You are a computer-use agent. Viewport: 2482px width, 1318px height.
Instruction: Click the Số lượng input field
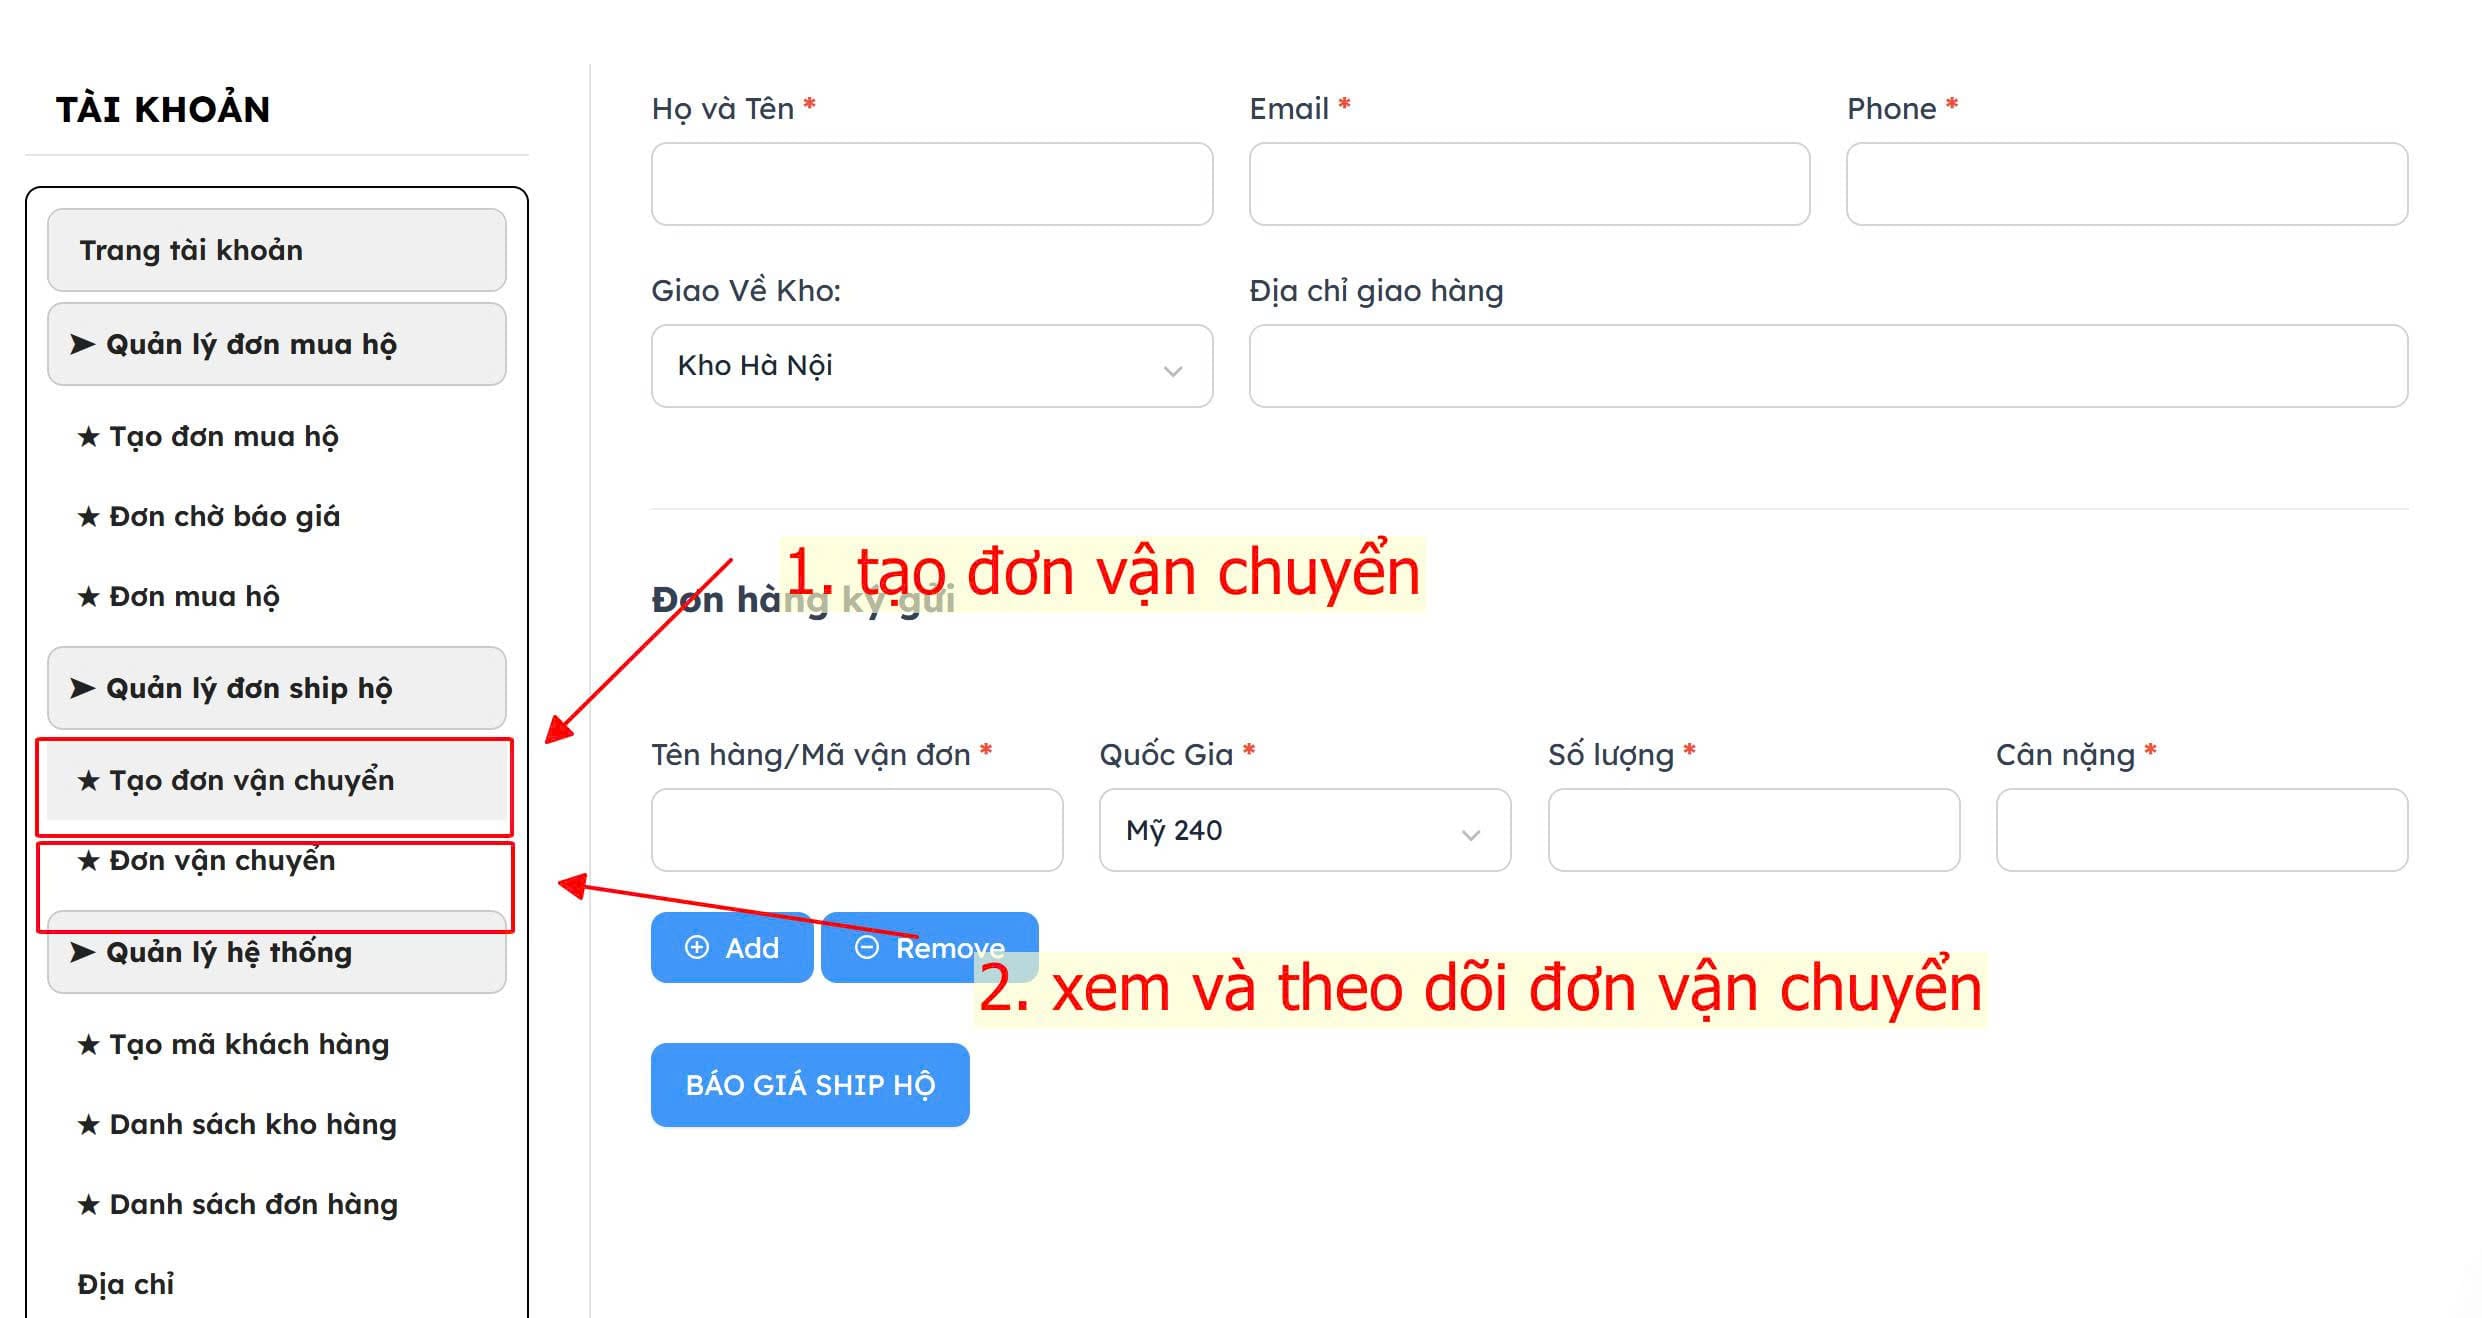tap(1754, 830)
